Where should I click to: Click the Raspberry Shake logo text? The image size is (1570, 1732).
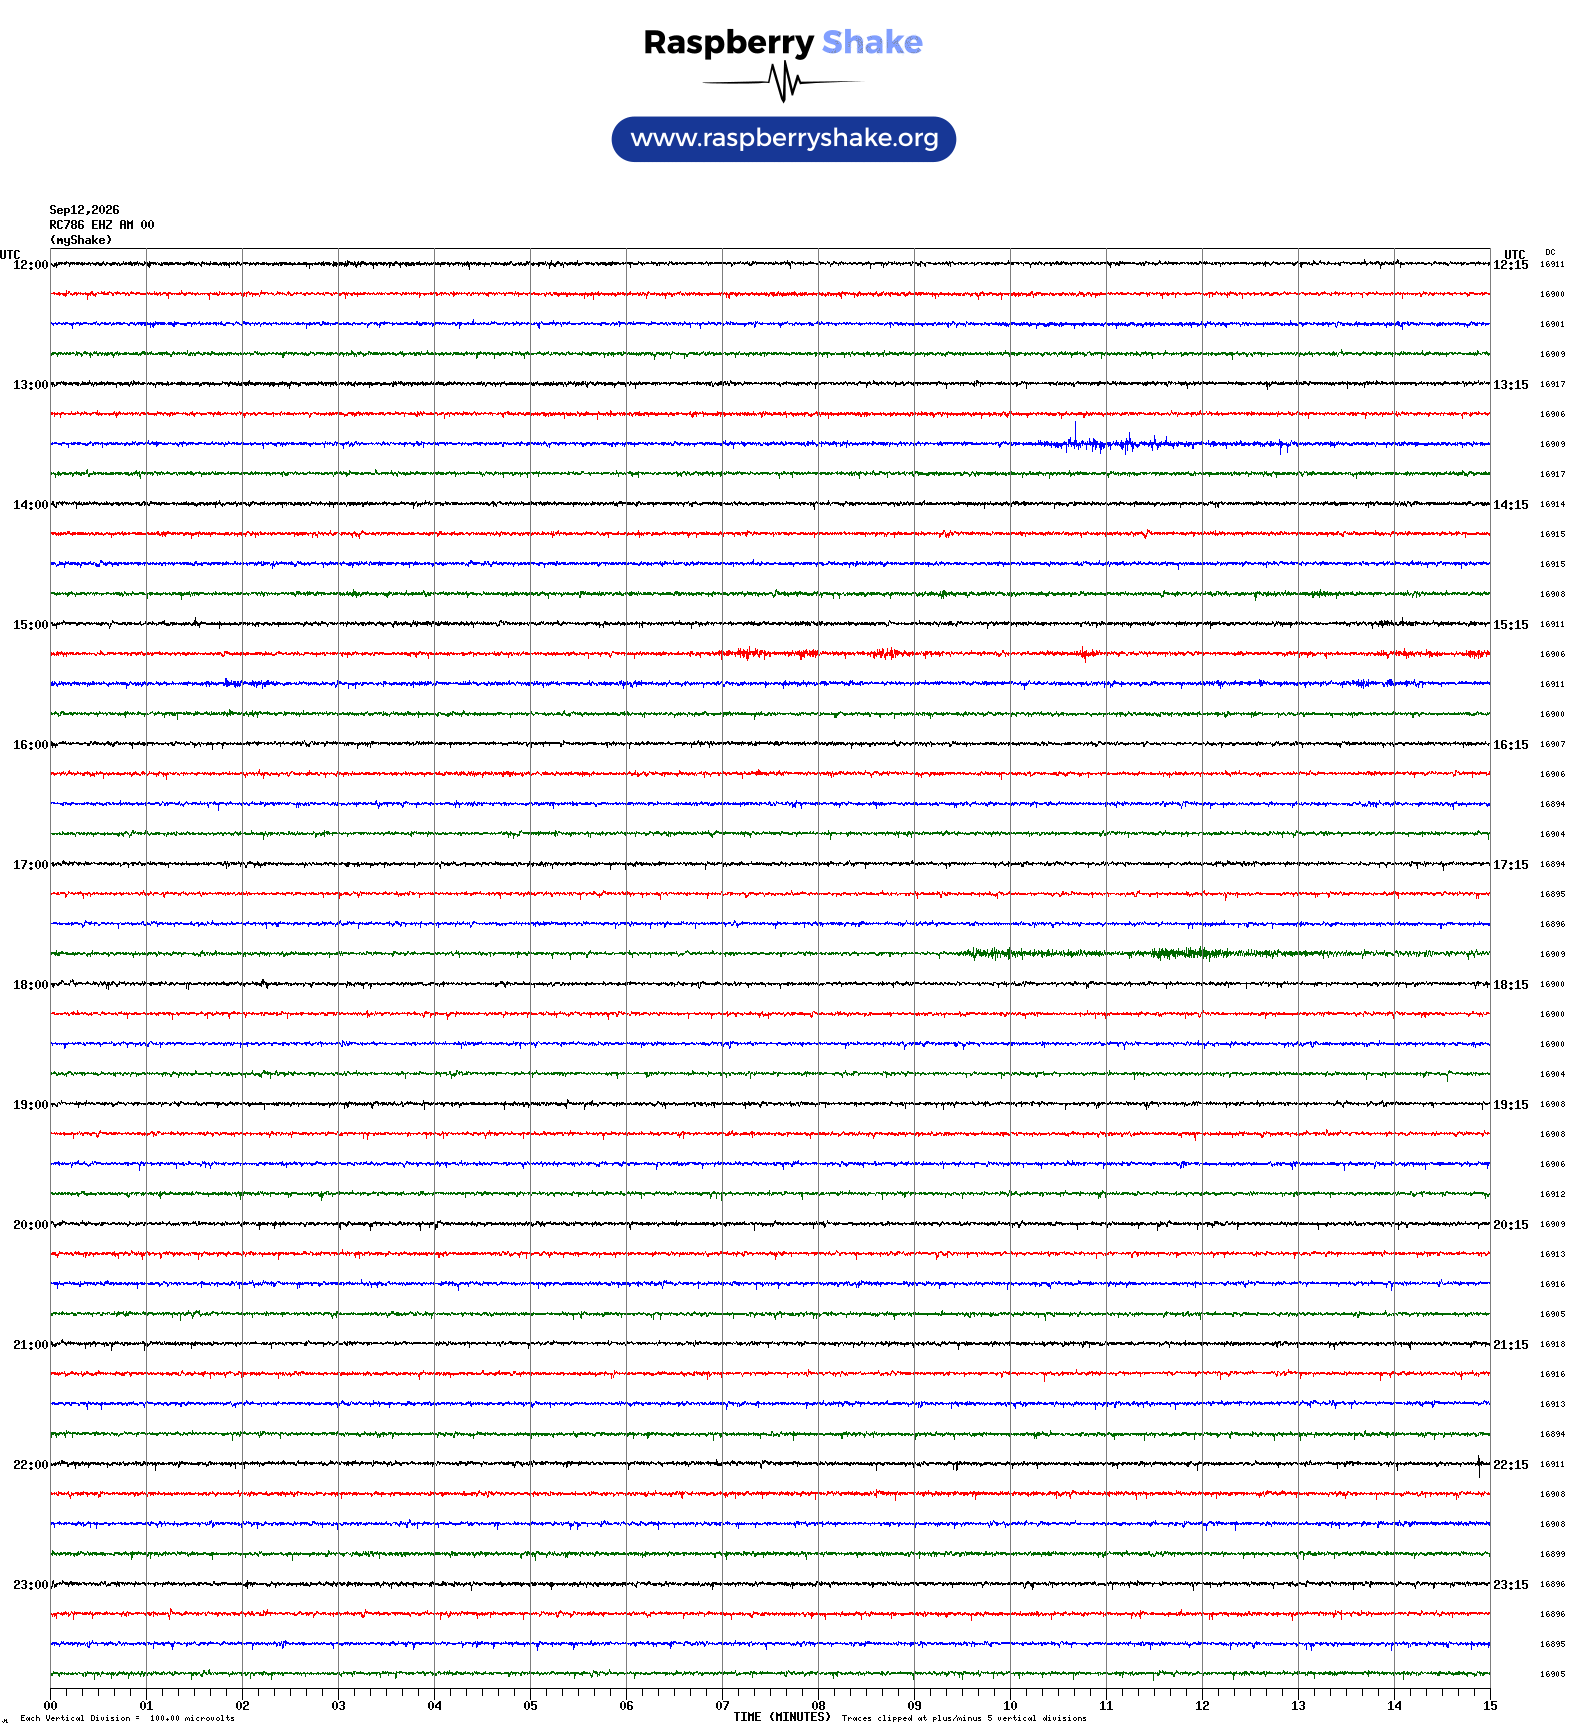point(783,43)
